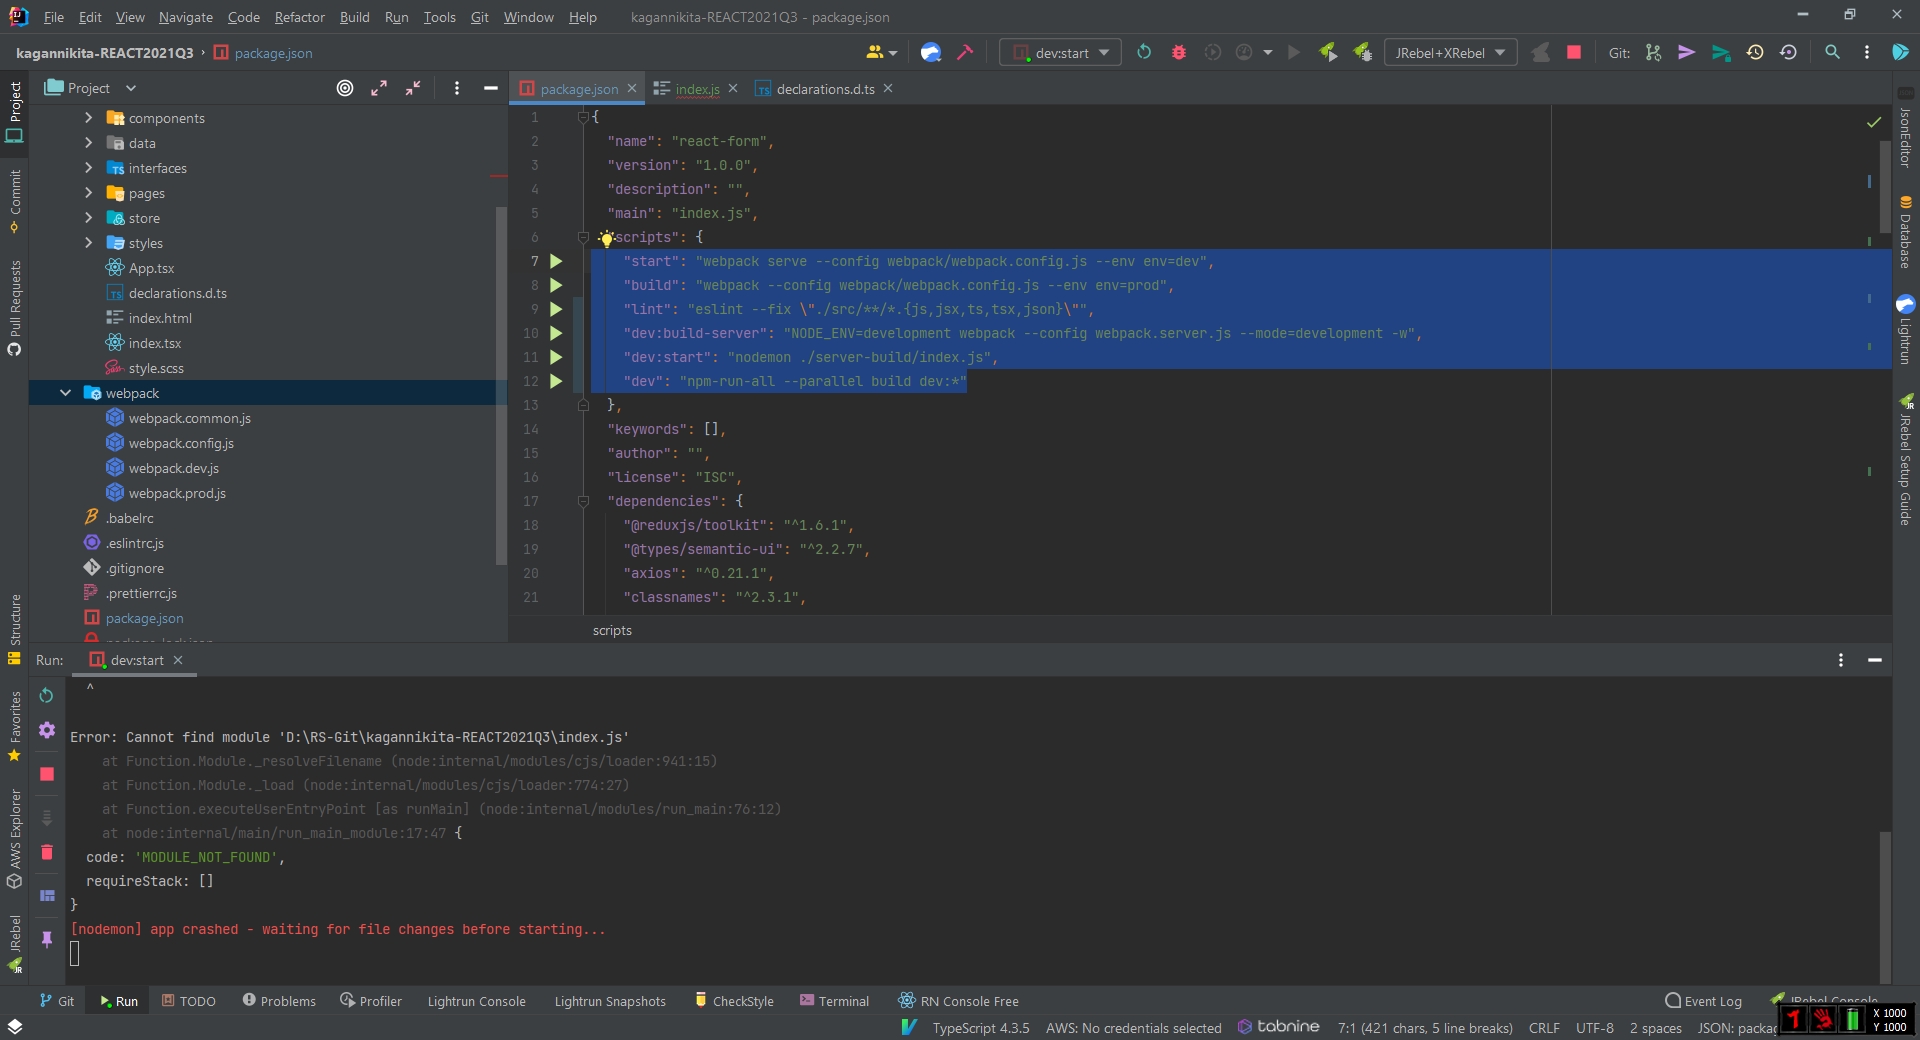1920x1040 pixels.
Task: Run the "start" script from the gutter
Action: tap(556, 262)
